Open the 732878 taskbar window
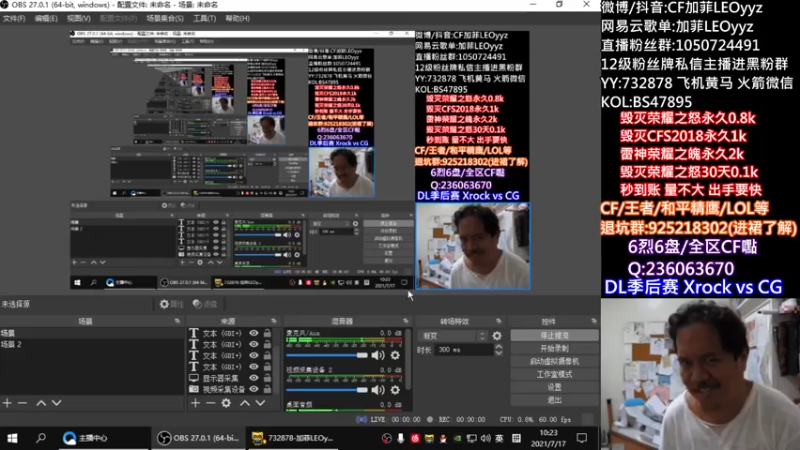Viewport: 800px width, 450px height. pyautogui.click(x=293, y=438)
